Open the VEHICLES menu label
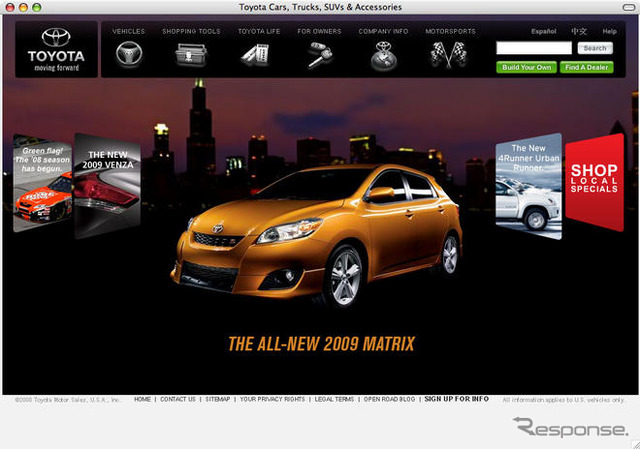The height and width of the screenshot is (449, 640). pyautogui.click(x=129, y=31)
